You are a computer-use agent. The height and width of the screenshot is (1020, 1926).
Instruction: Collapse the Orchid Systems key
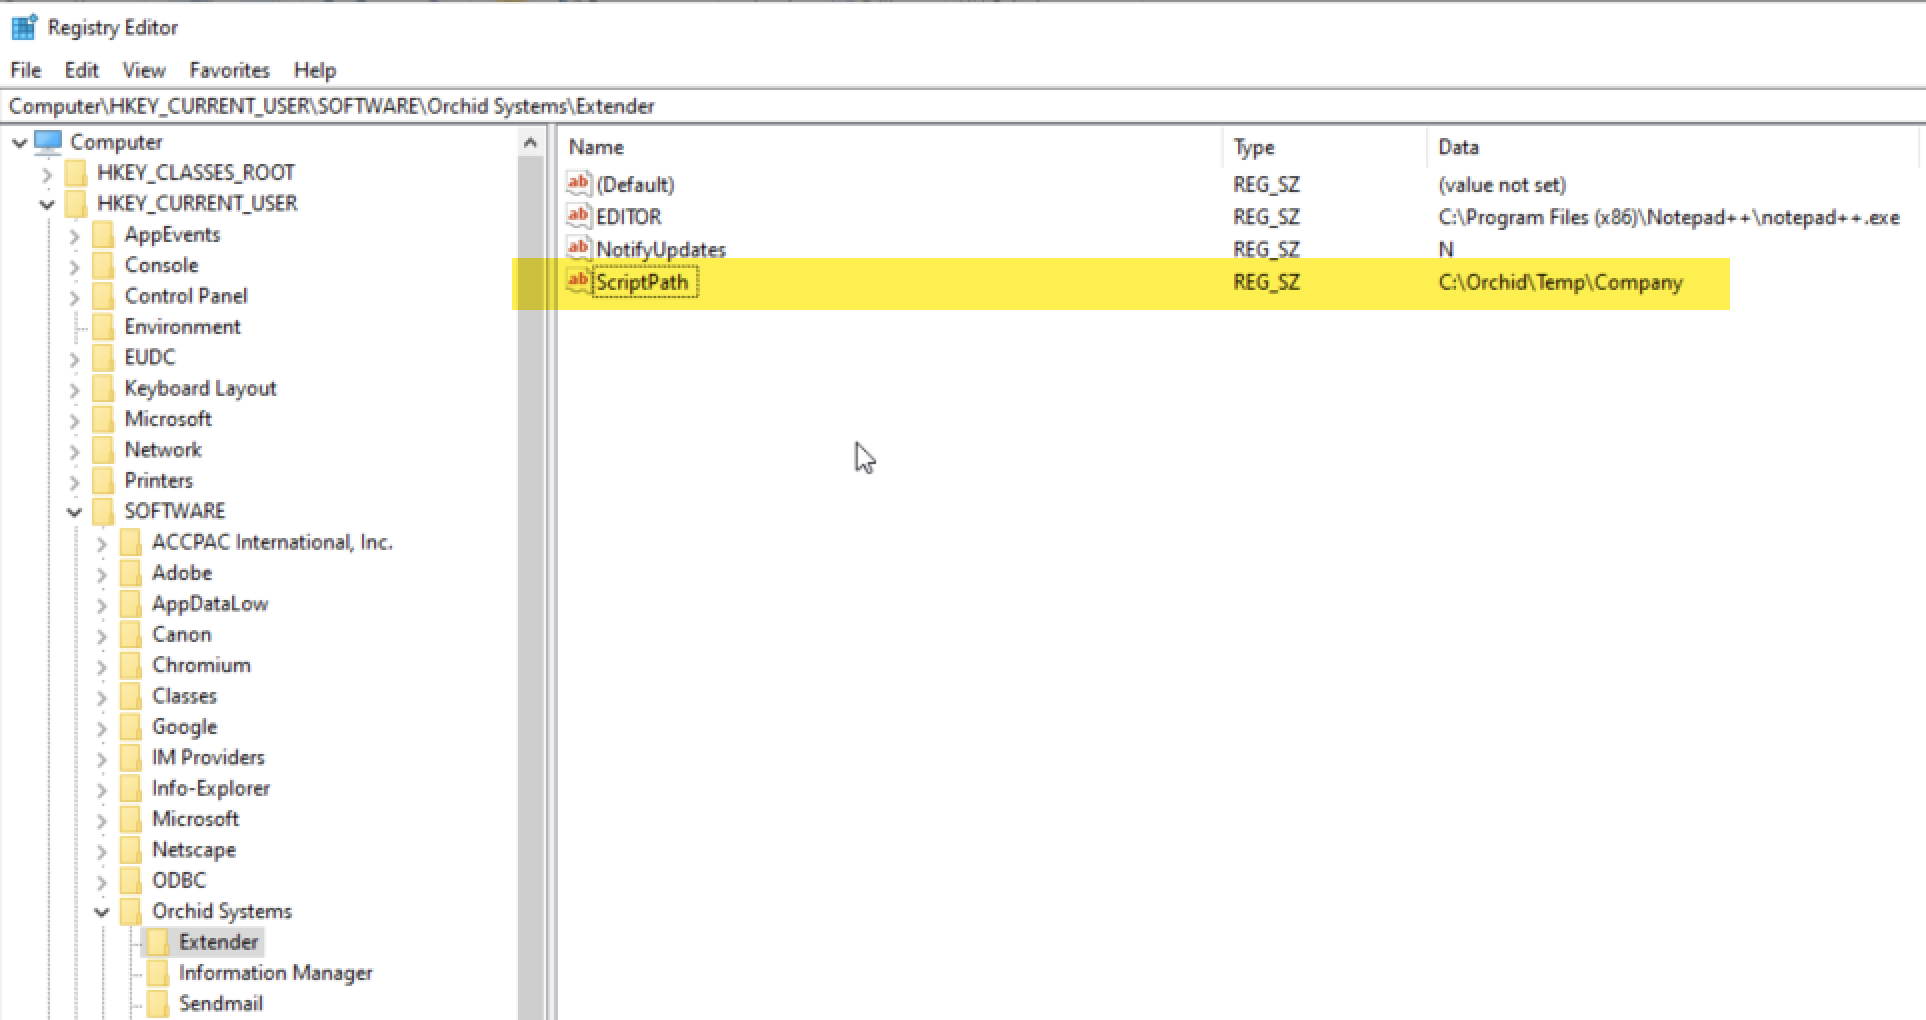[x=102, y=912]
